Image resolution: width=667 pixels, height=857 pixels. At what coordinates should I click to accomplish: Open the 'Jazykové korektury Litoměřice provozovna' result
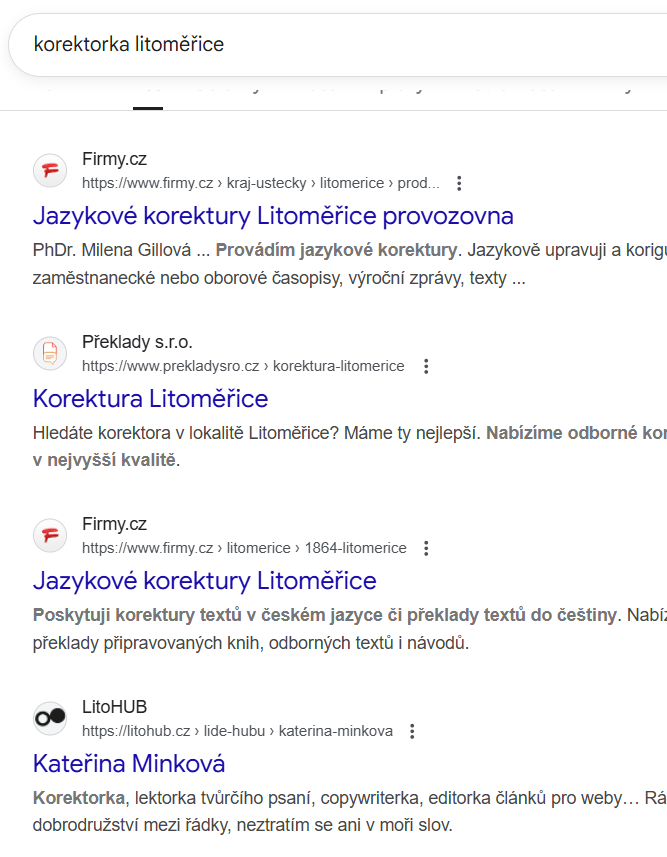(273, 216)
